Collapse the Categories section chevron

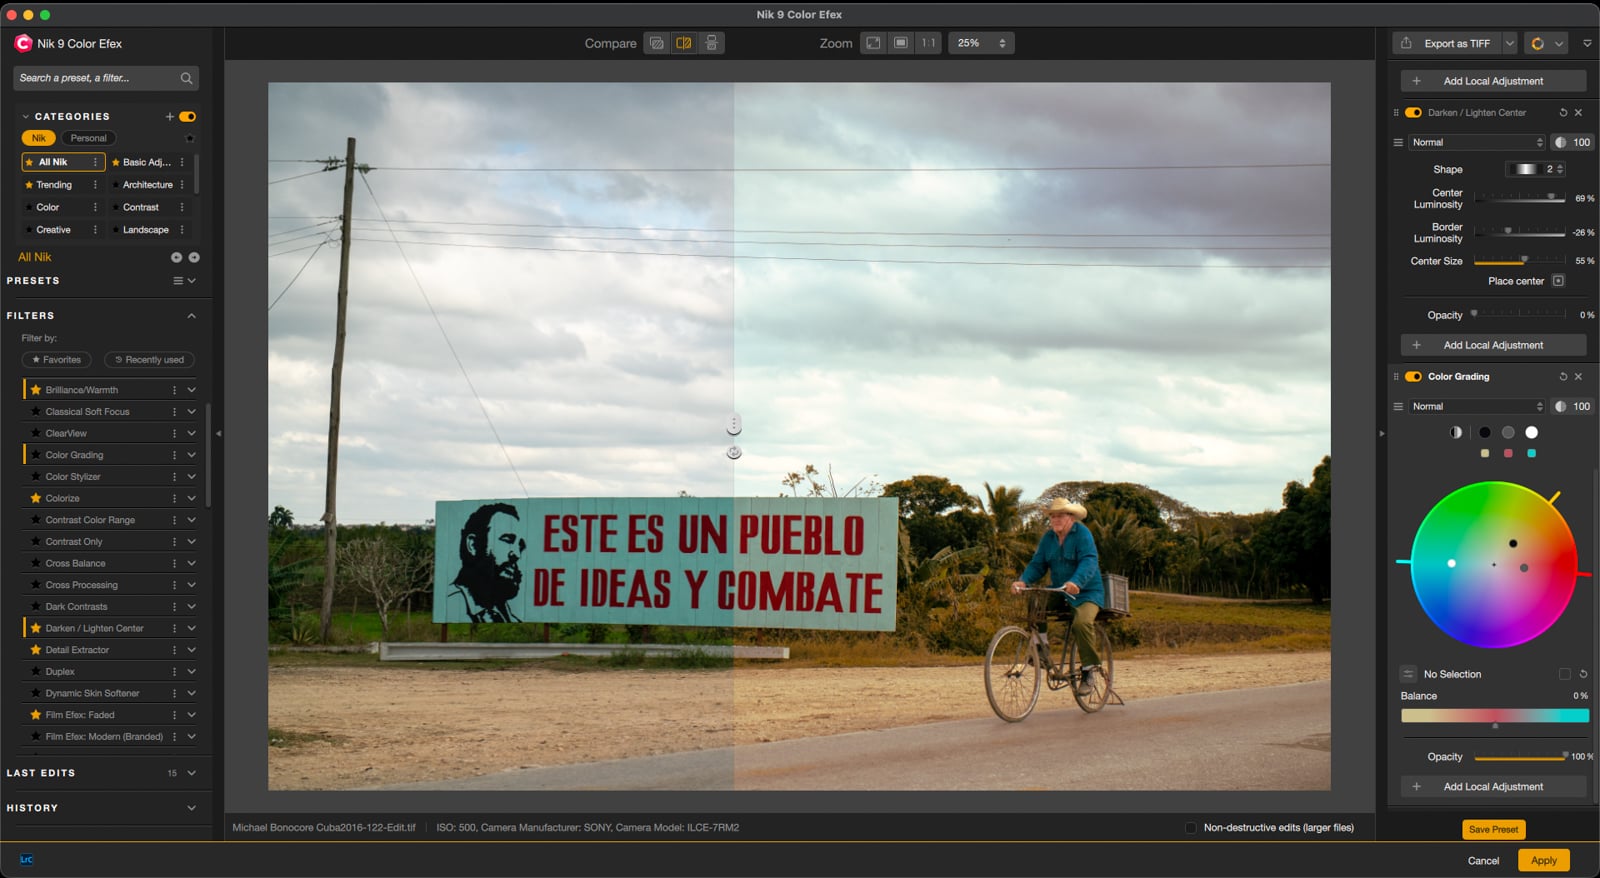26,117
